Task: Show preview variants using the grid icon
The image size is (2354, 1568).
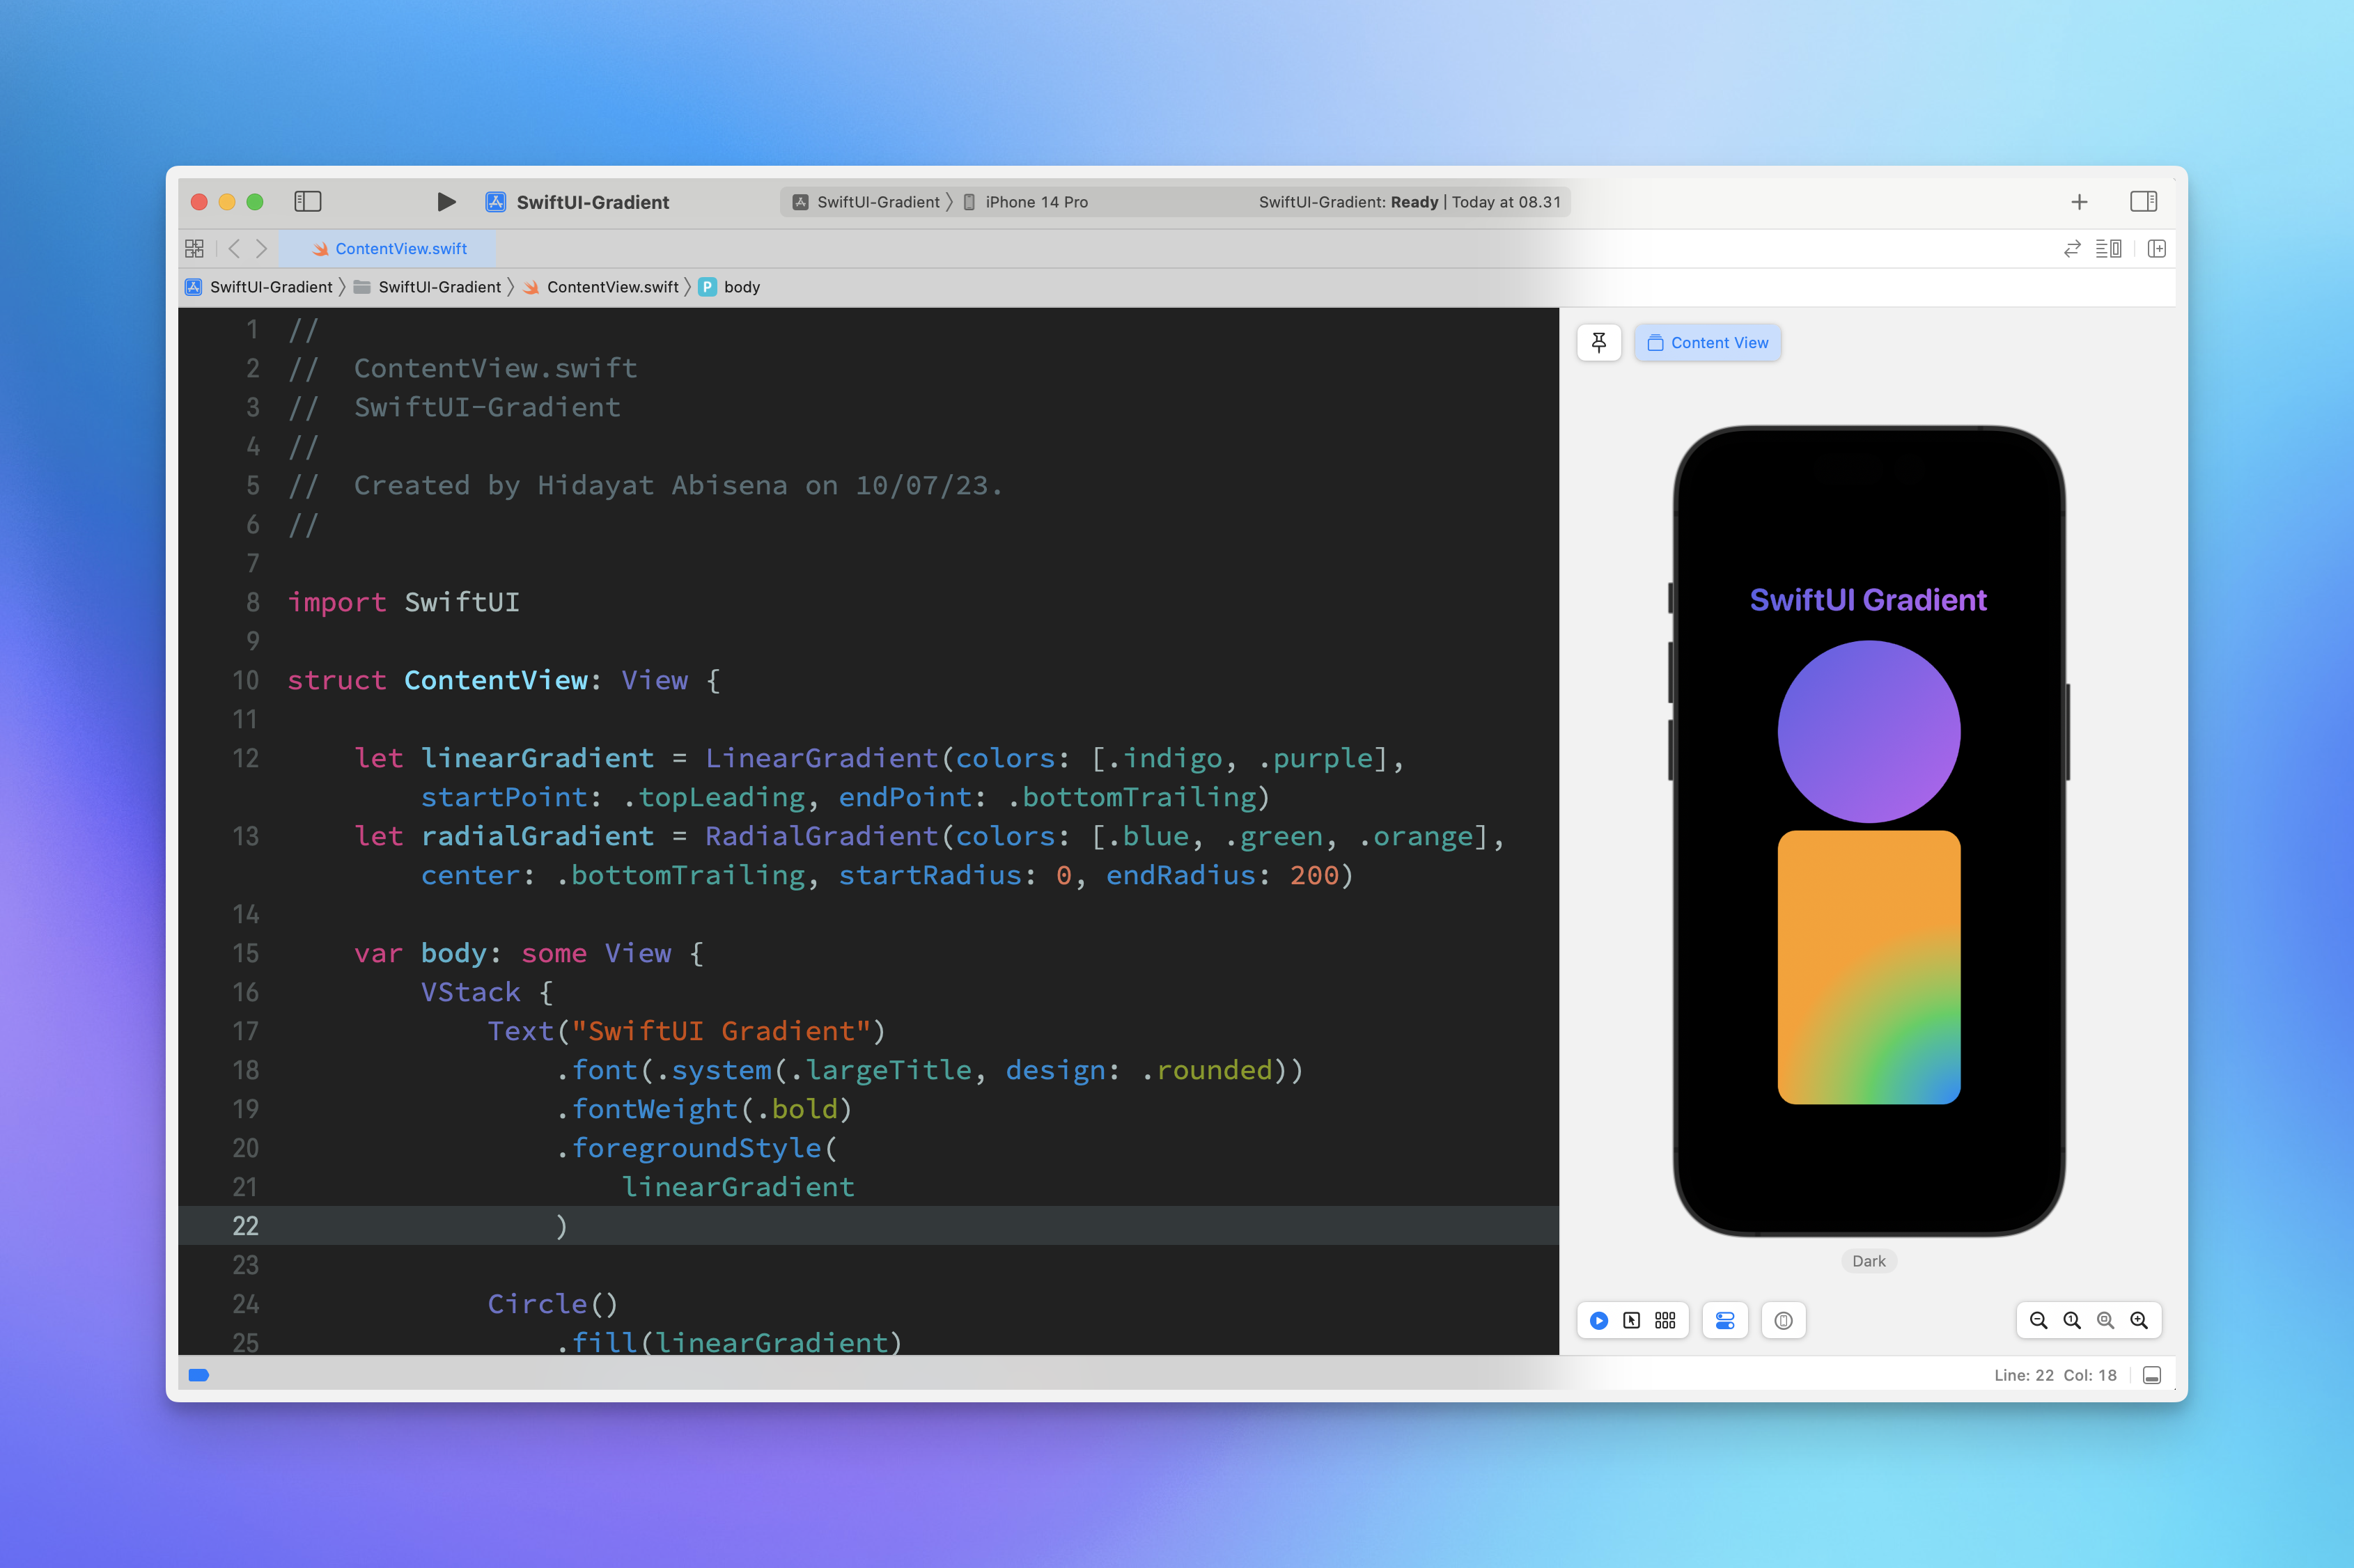Action: coord(1664,1320)
